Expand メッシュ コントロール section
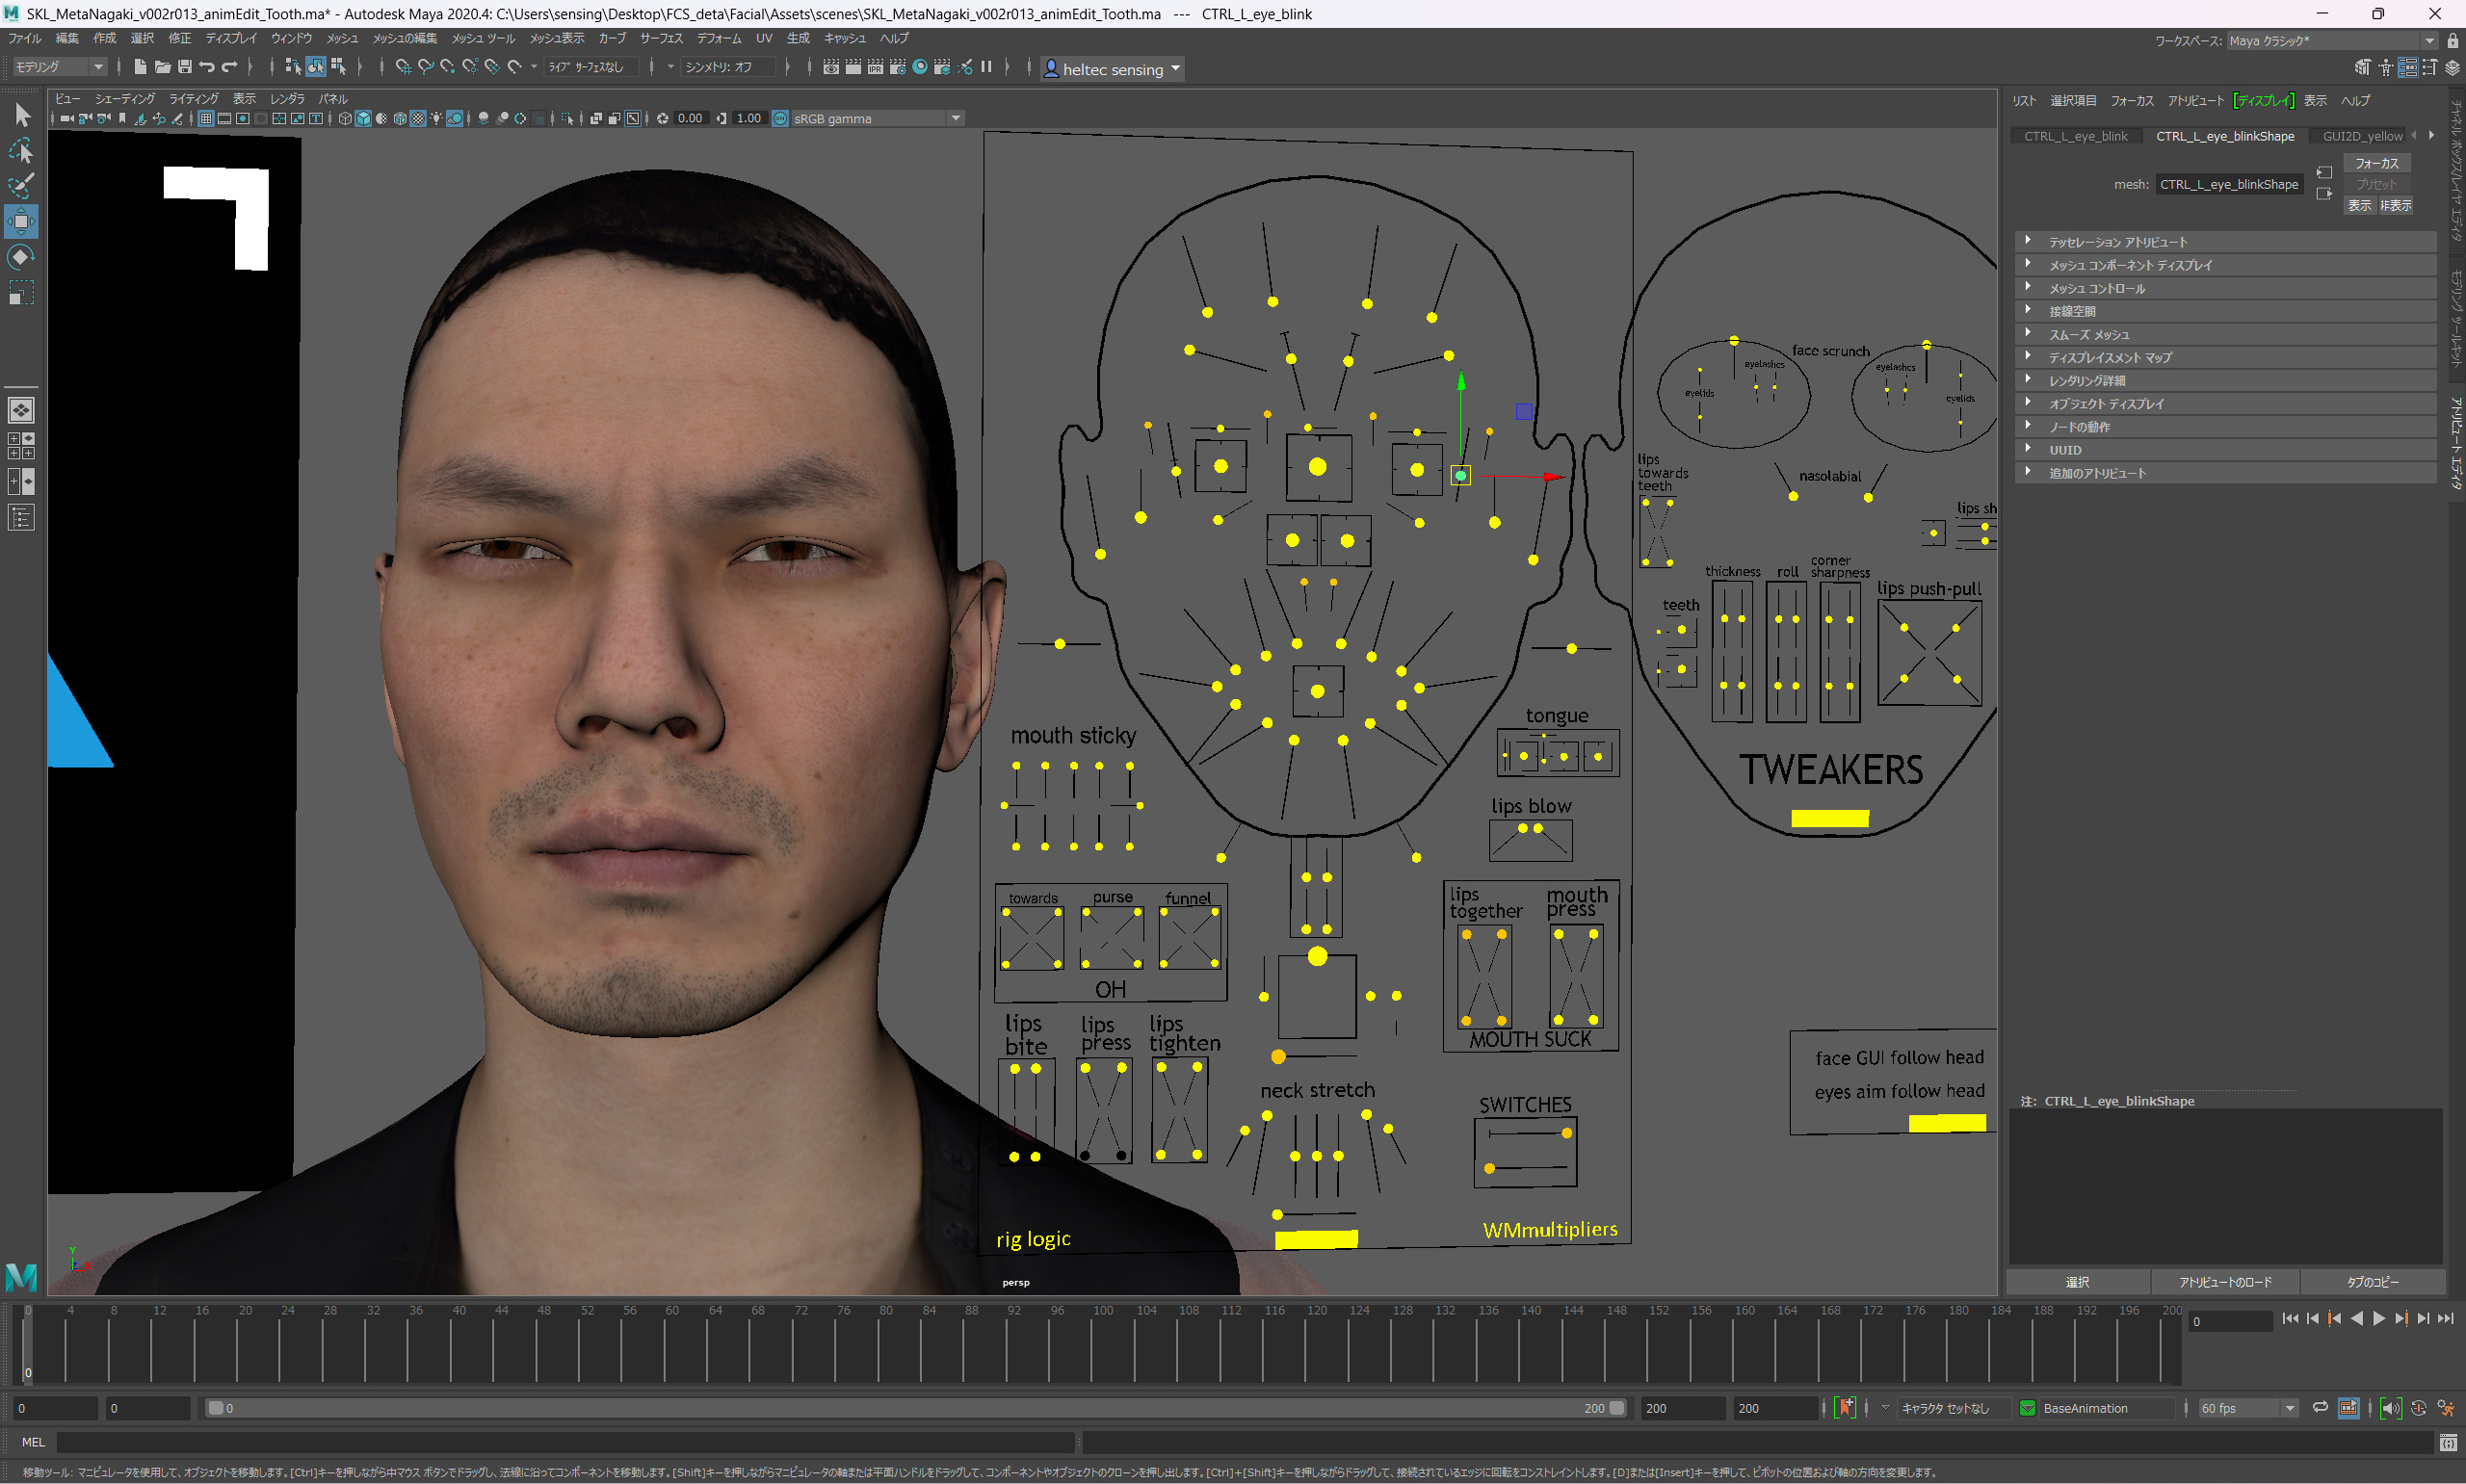2466x1484 pixels. click(x=2097, y=288)
